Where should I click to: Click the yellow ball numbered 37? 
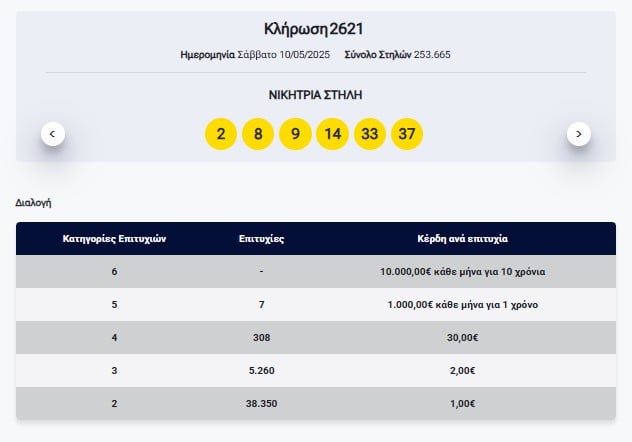[407, 134]
